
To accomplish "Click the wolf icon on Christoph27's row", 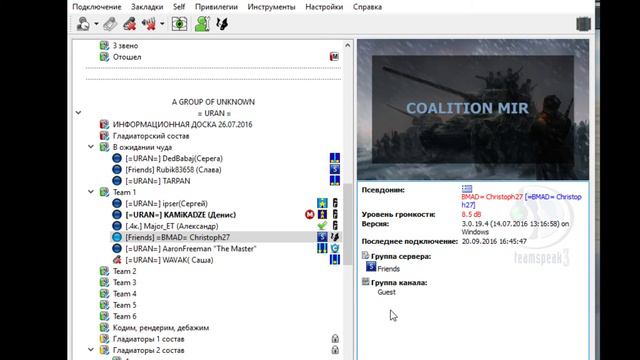I will pyautogui.click(x=335, y=237).
